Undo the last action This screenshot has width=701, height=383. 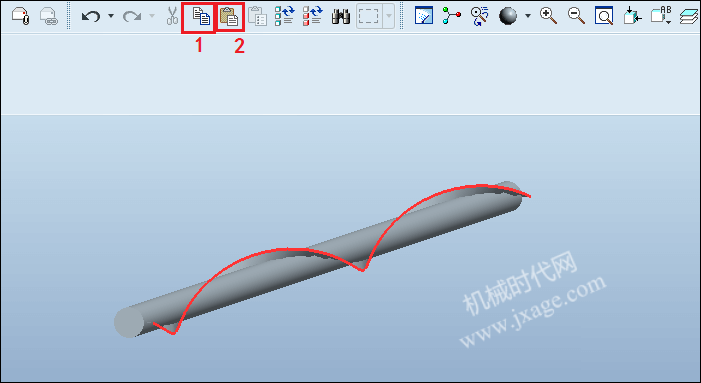pyautogui.click(x=91, y=17)
